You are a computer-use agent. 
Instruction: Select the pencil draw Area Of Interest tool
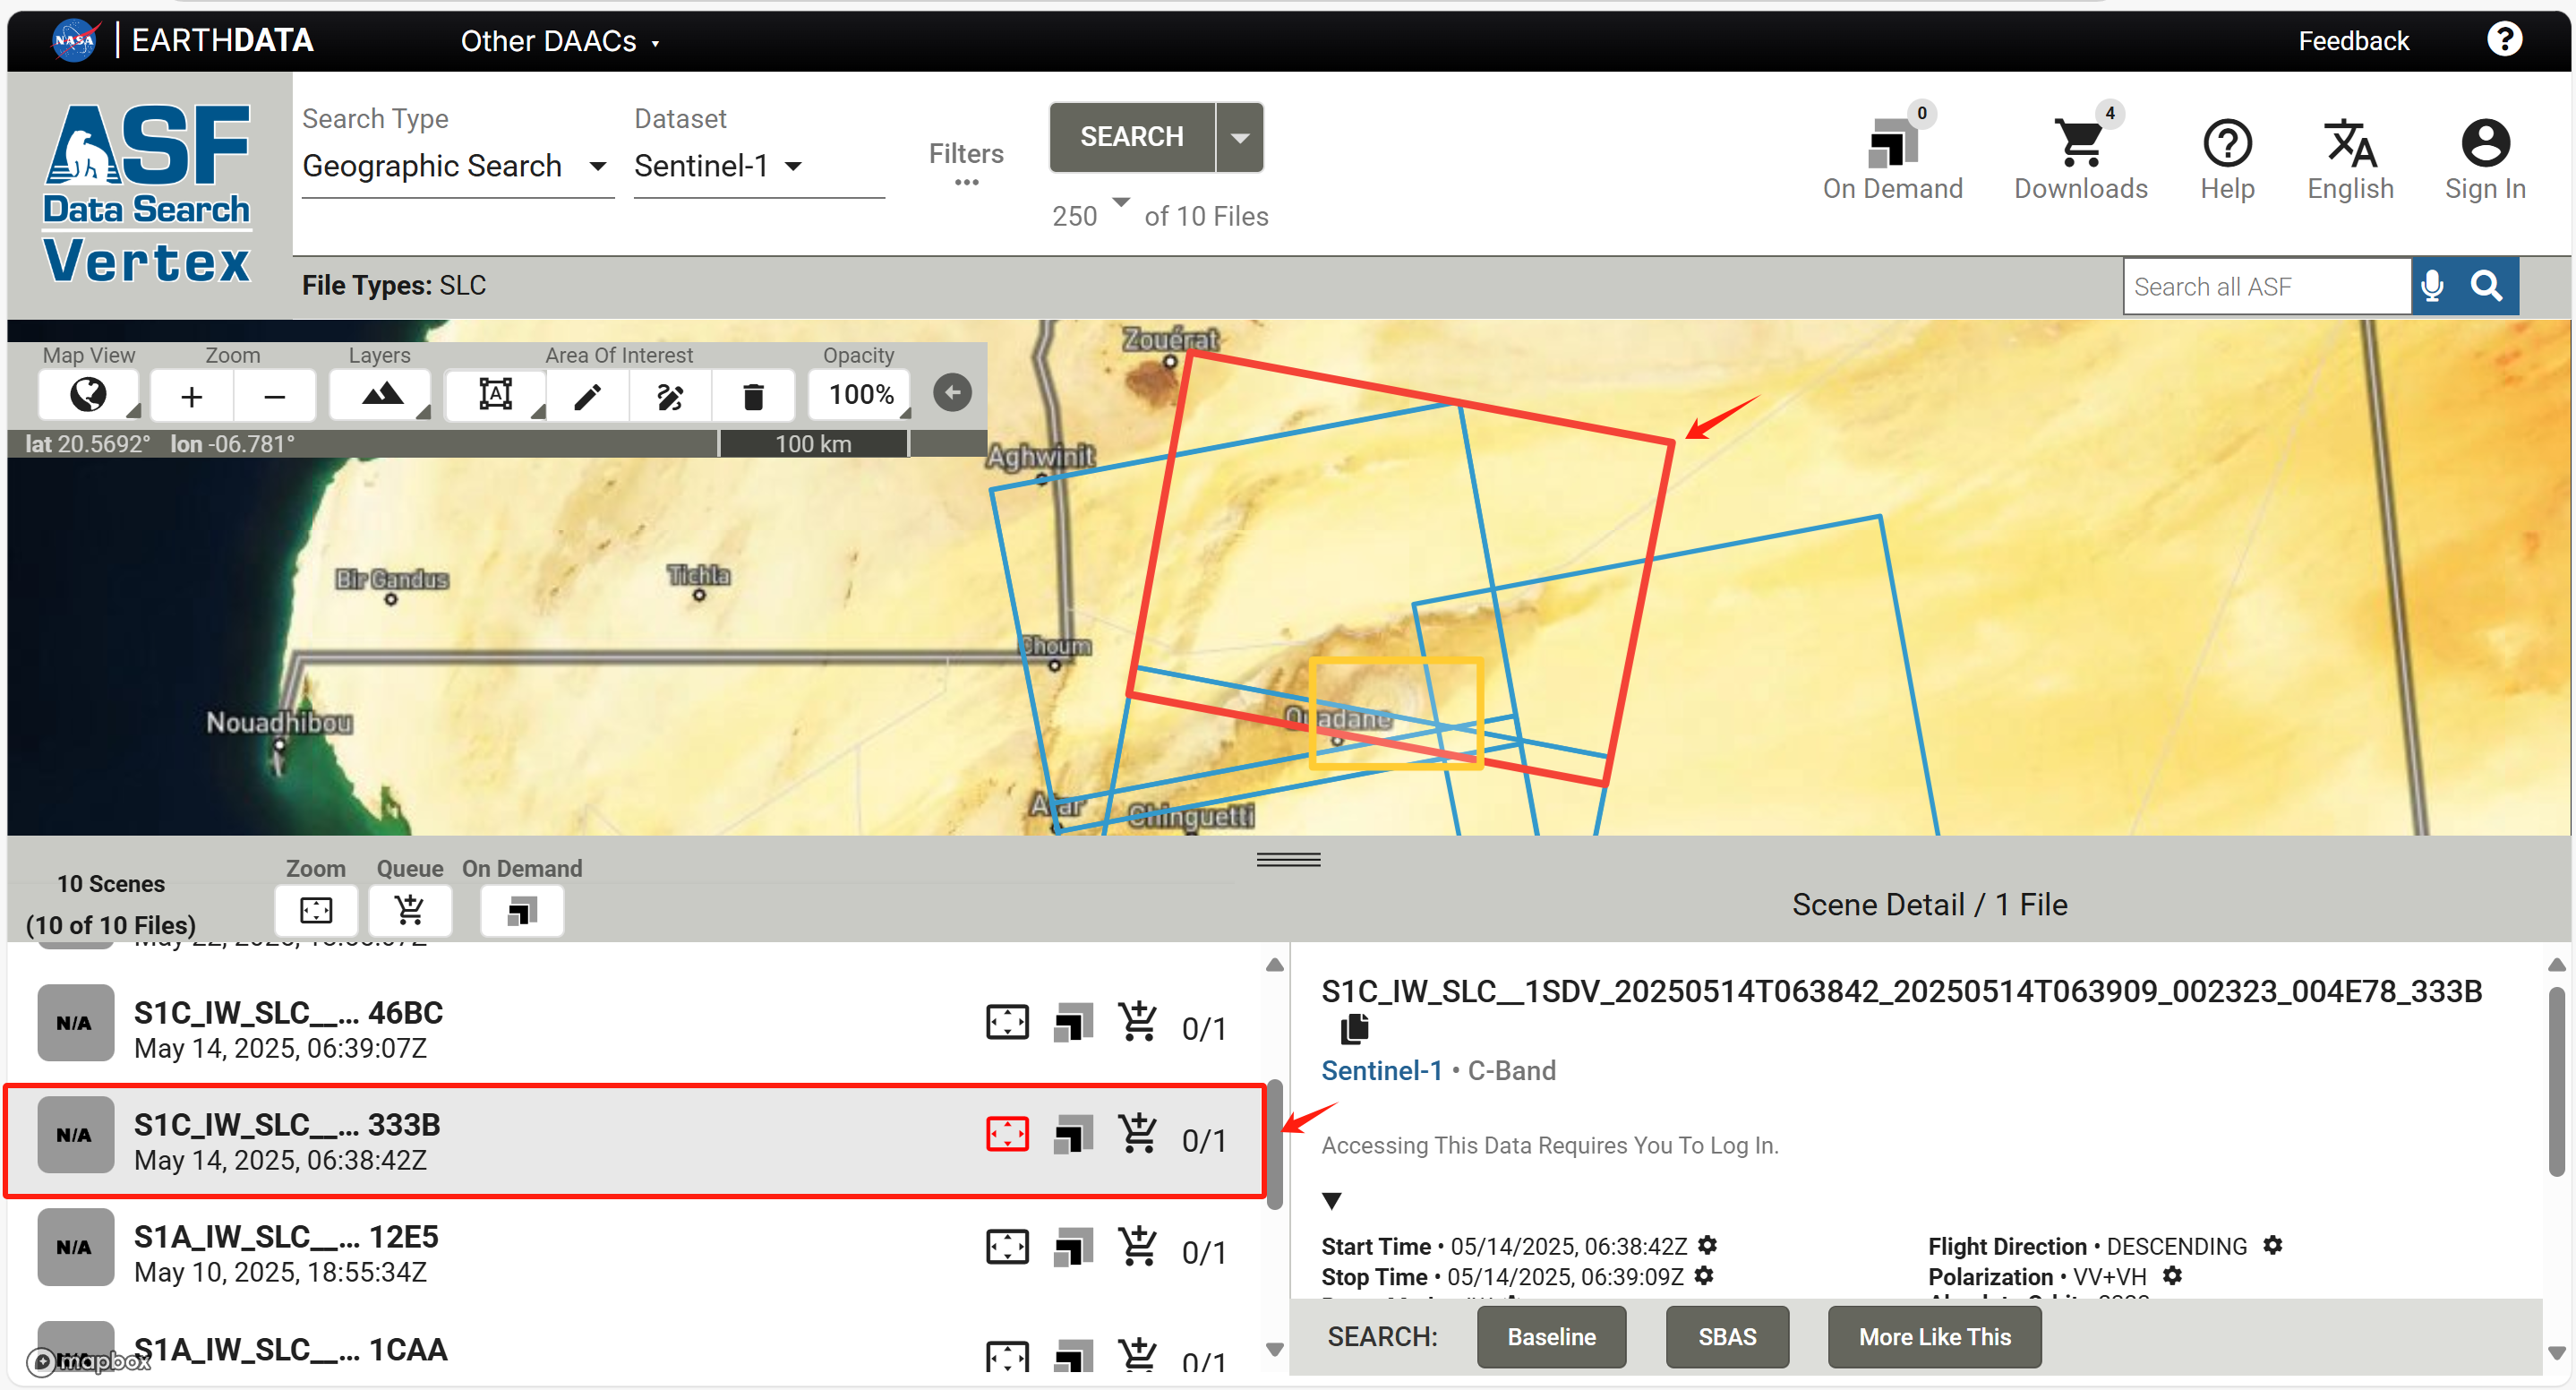pos(588,396)
